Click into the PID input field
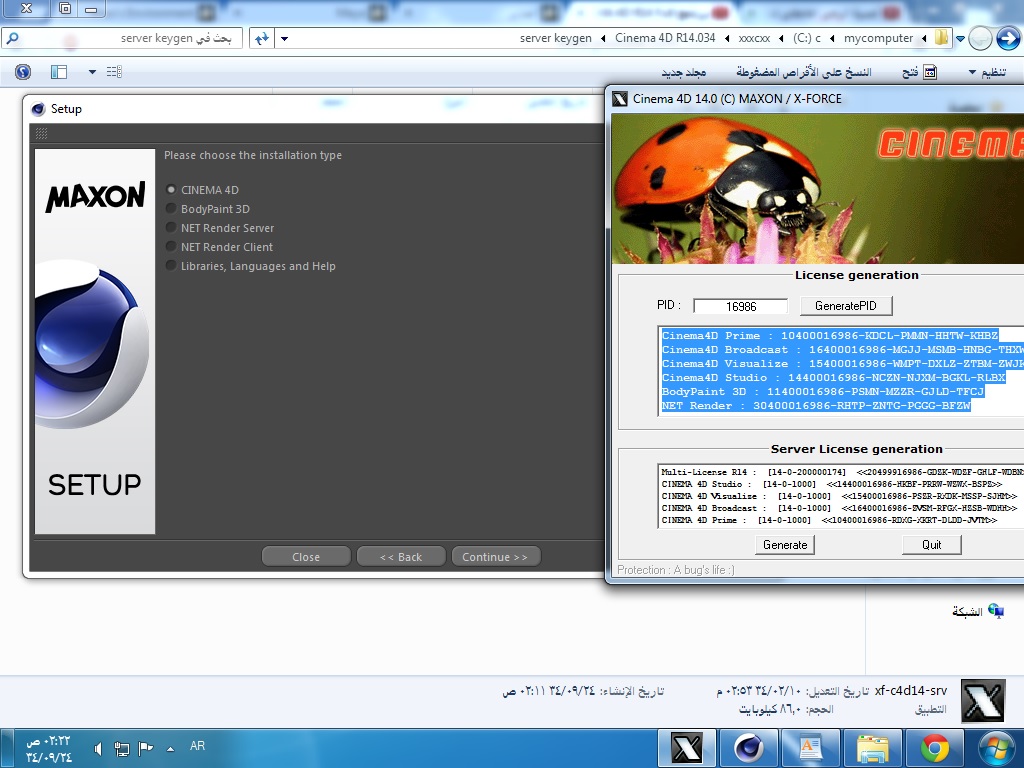1024x768 pixels. point(741,306)
